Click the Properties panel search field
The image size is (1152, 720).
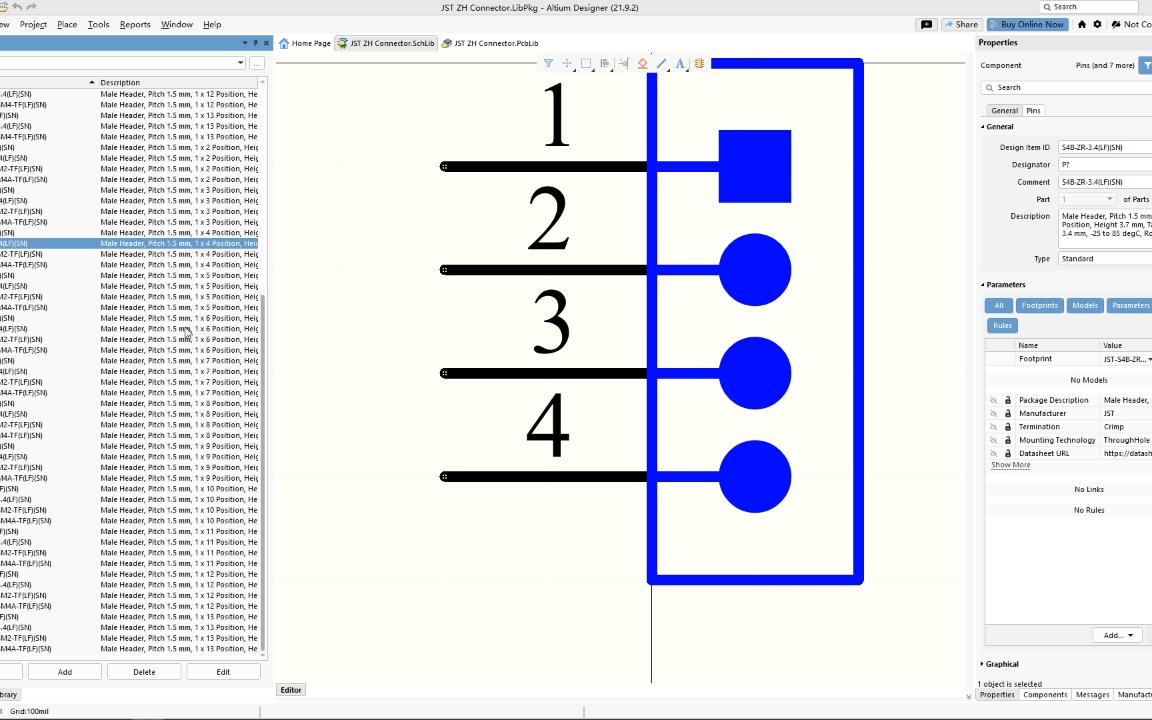[1066, 87]
